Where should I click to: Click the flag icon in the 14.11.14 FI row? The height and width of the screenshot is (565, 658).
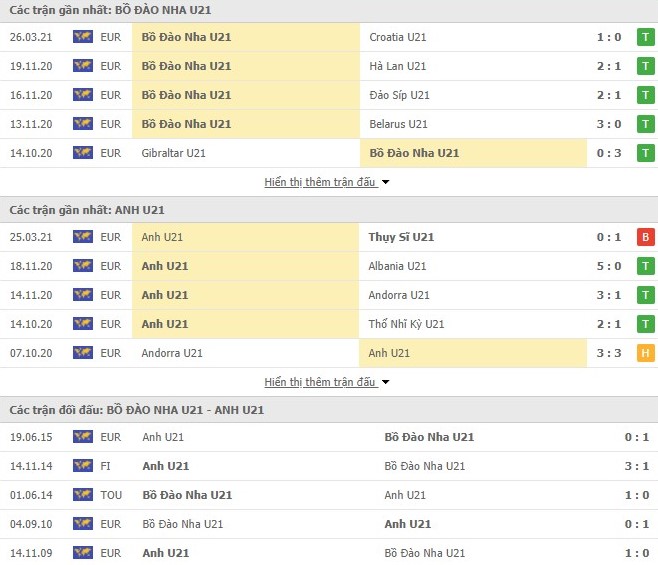point(82,466)
